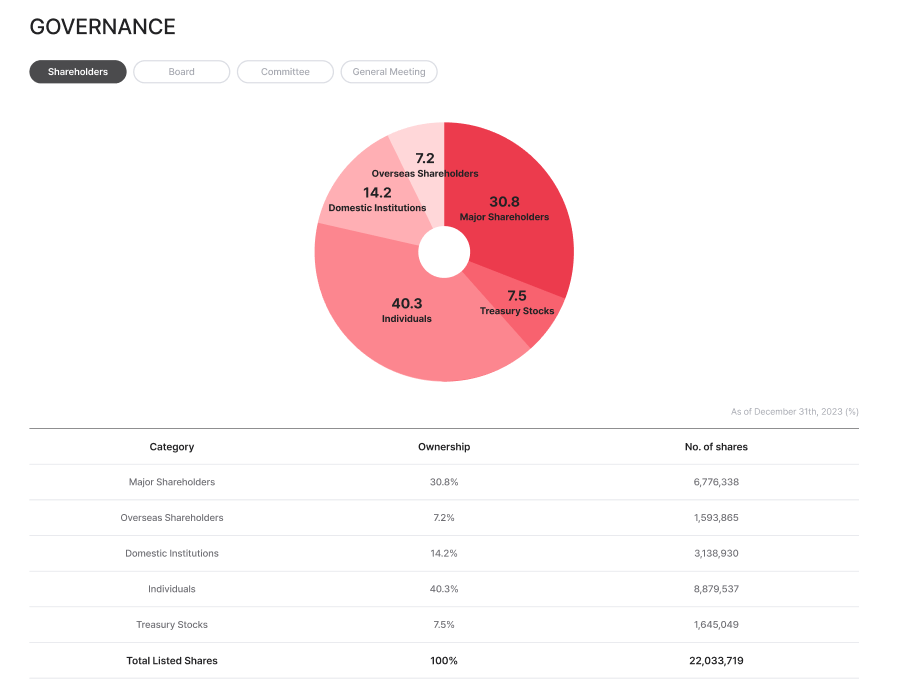Switch to the Board tab
The width and height of the screenshot is (912, 683).
pyautogui.click(x=181, y=72)
